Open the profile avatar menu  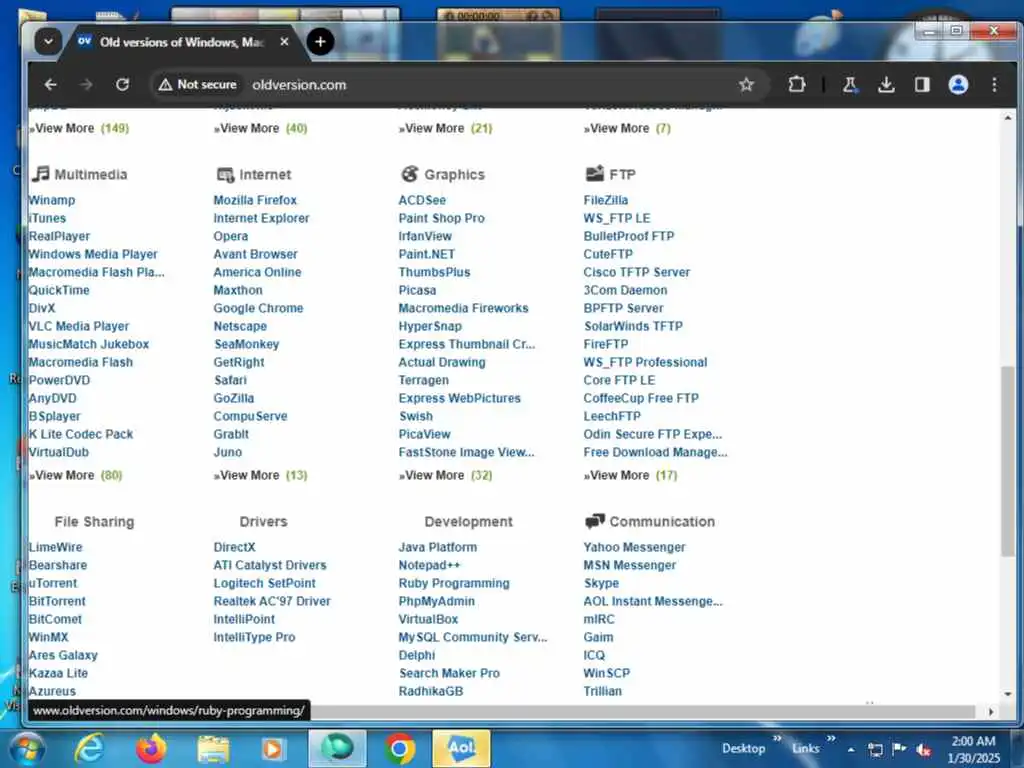click(x=958, y=84)
